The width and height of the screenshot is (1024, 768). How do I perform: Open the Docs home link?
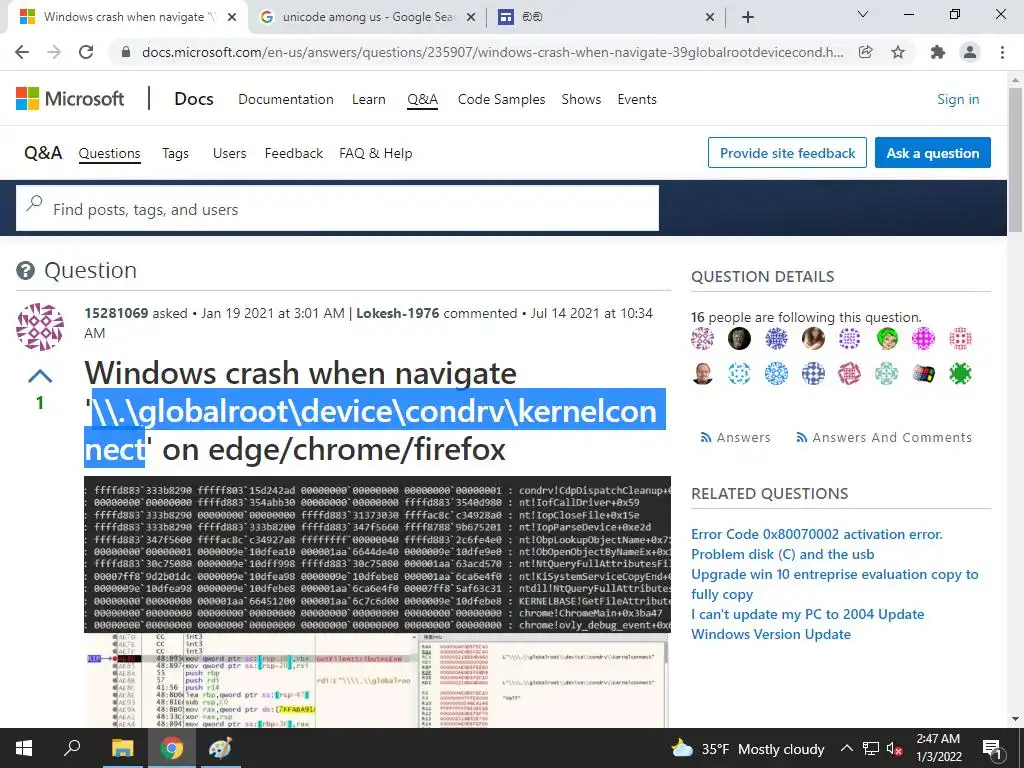(x=193, y=99)
